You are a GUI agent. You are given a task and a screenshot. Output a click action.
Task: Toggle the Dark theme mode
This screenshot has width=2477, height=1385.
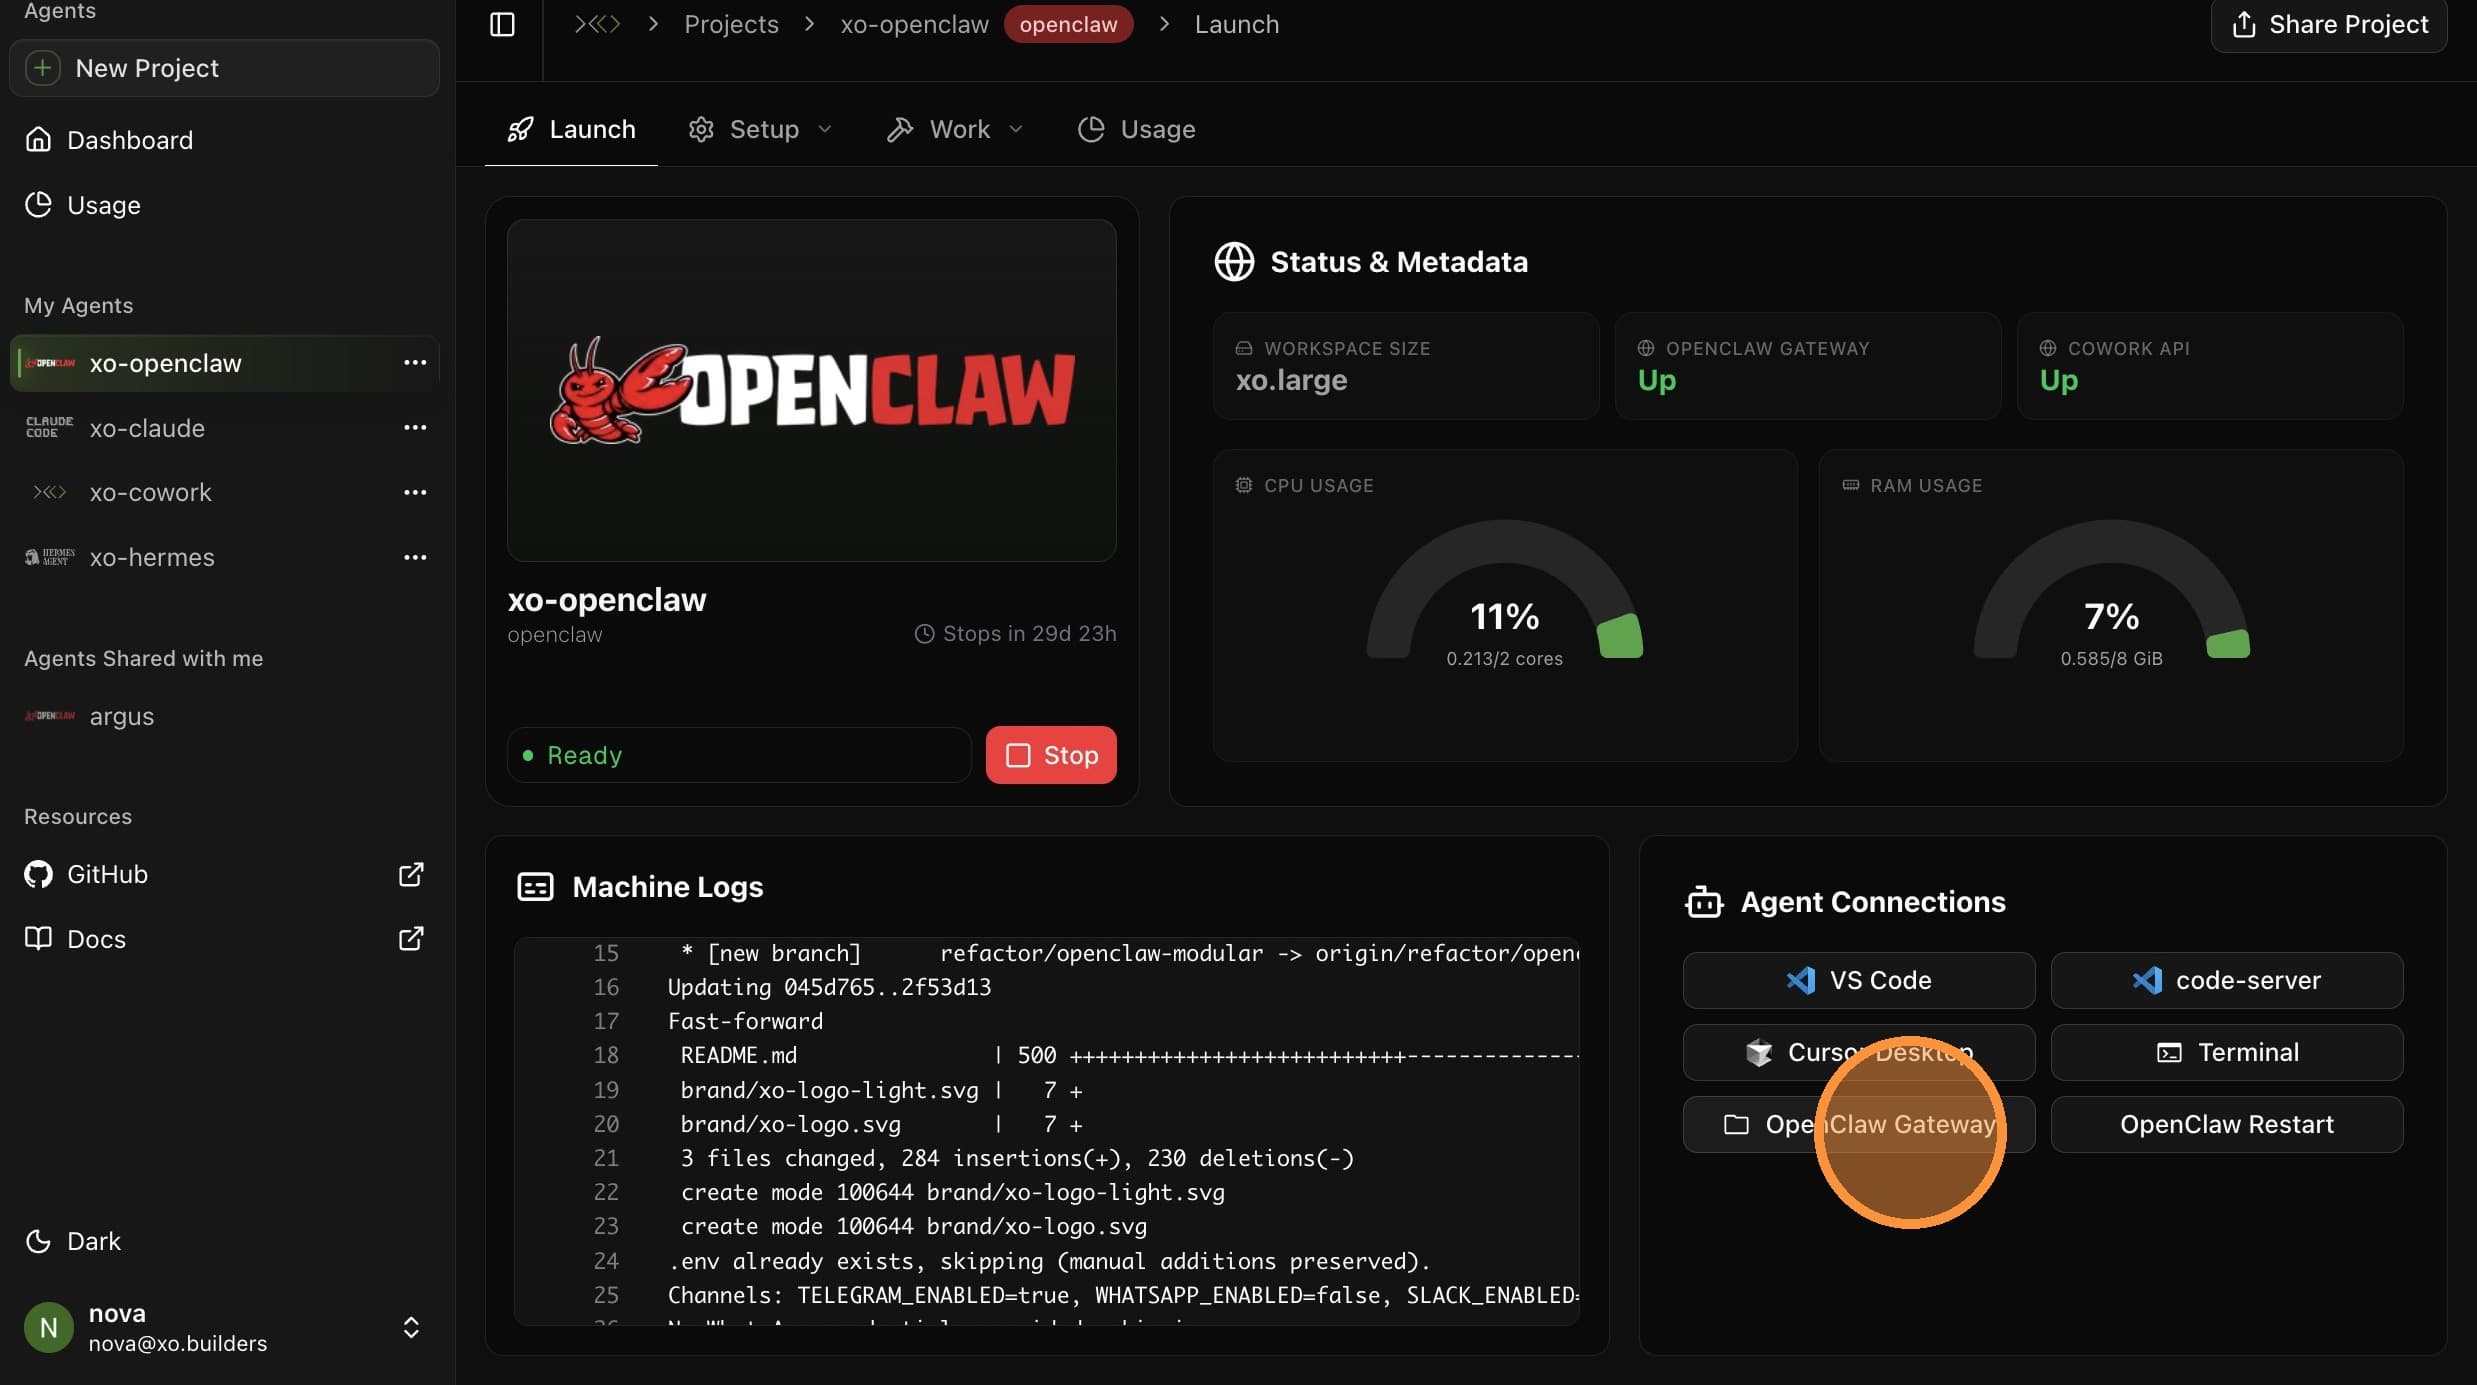point(73,1241)
